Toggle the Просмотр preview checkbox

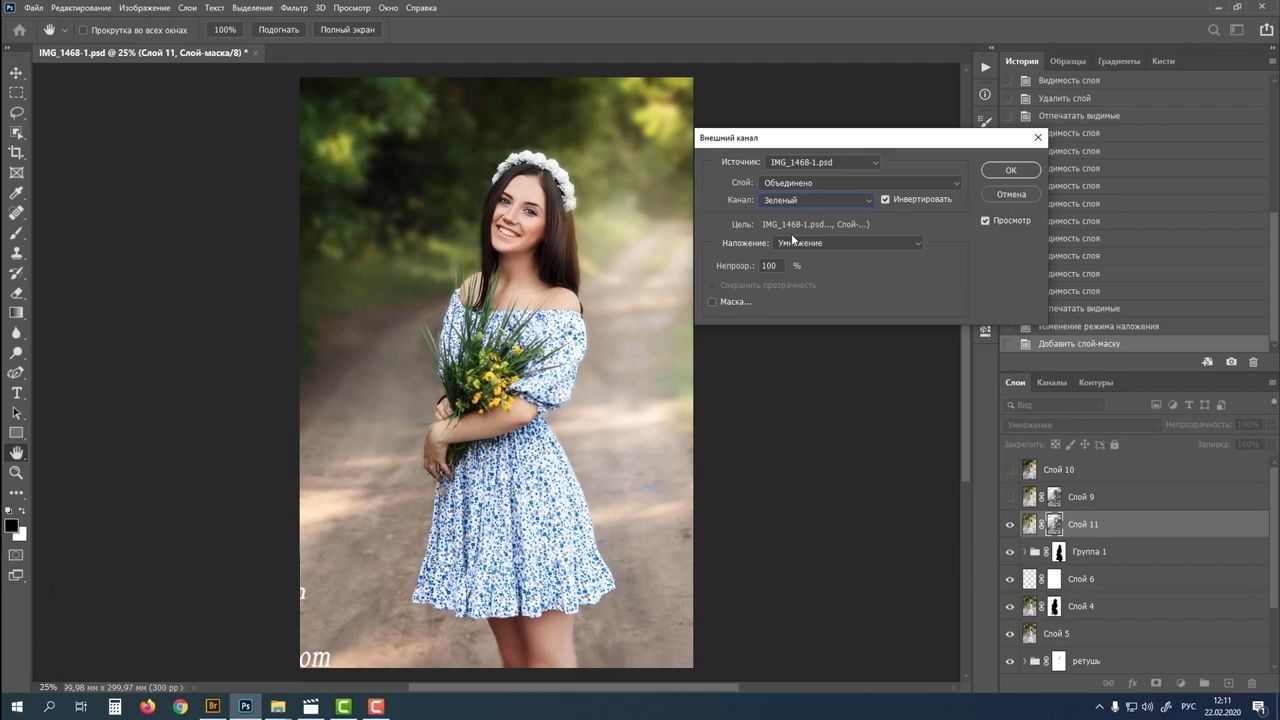point(985,220)
